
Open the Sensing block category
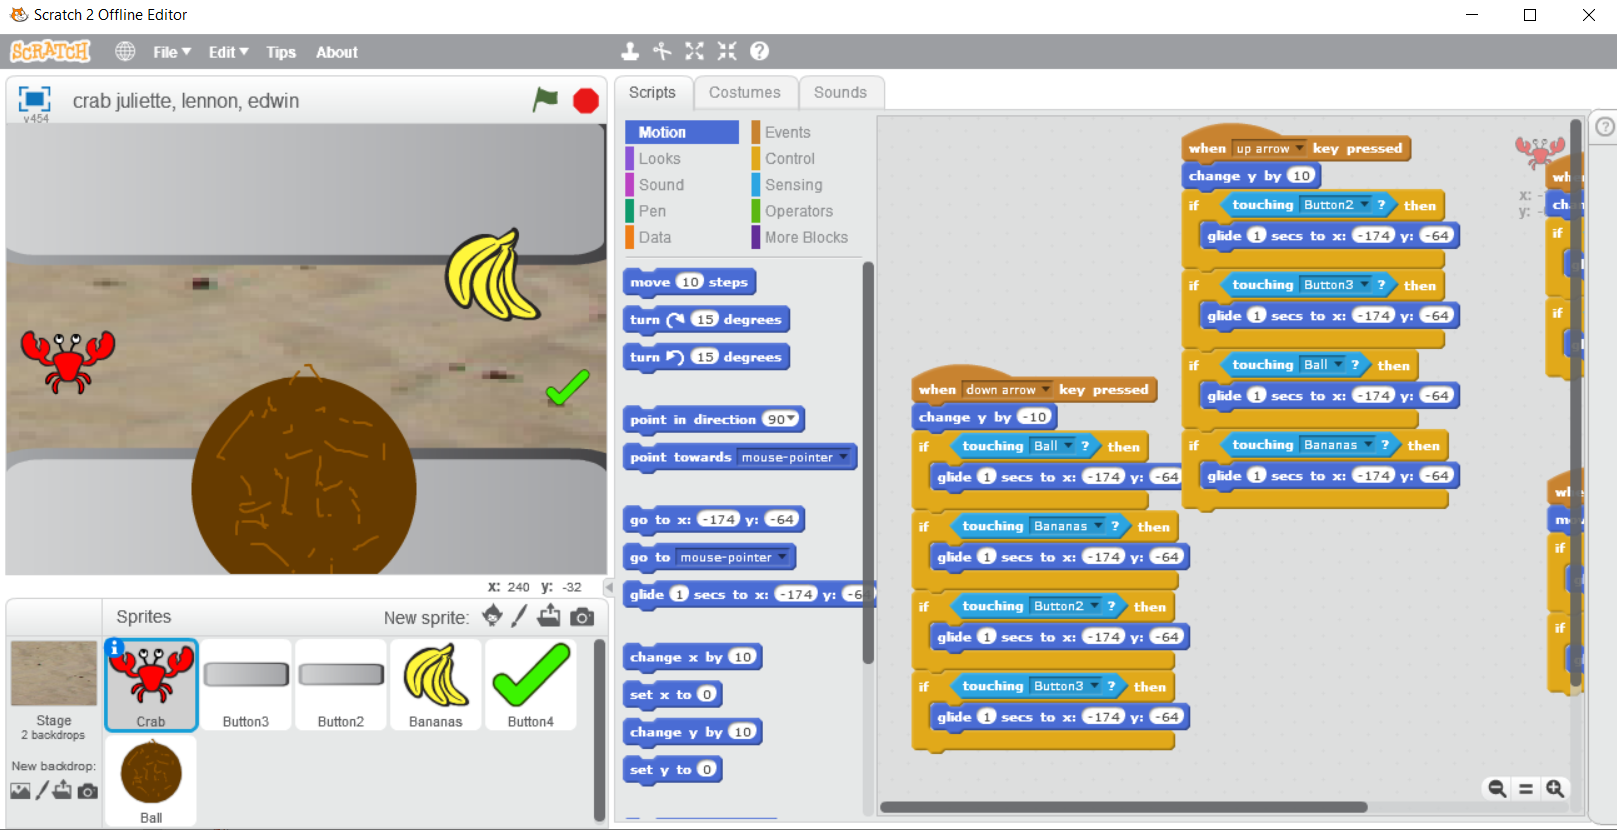[793, 185]
